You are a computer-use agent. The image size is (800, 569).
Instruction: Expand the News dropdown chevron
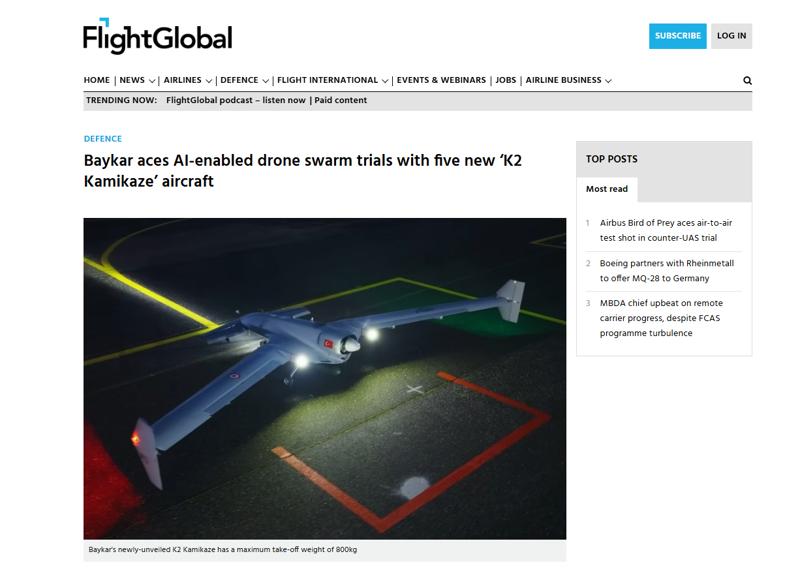(152, 81)
